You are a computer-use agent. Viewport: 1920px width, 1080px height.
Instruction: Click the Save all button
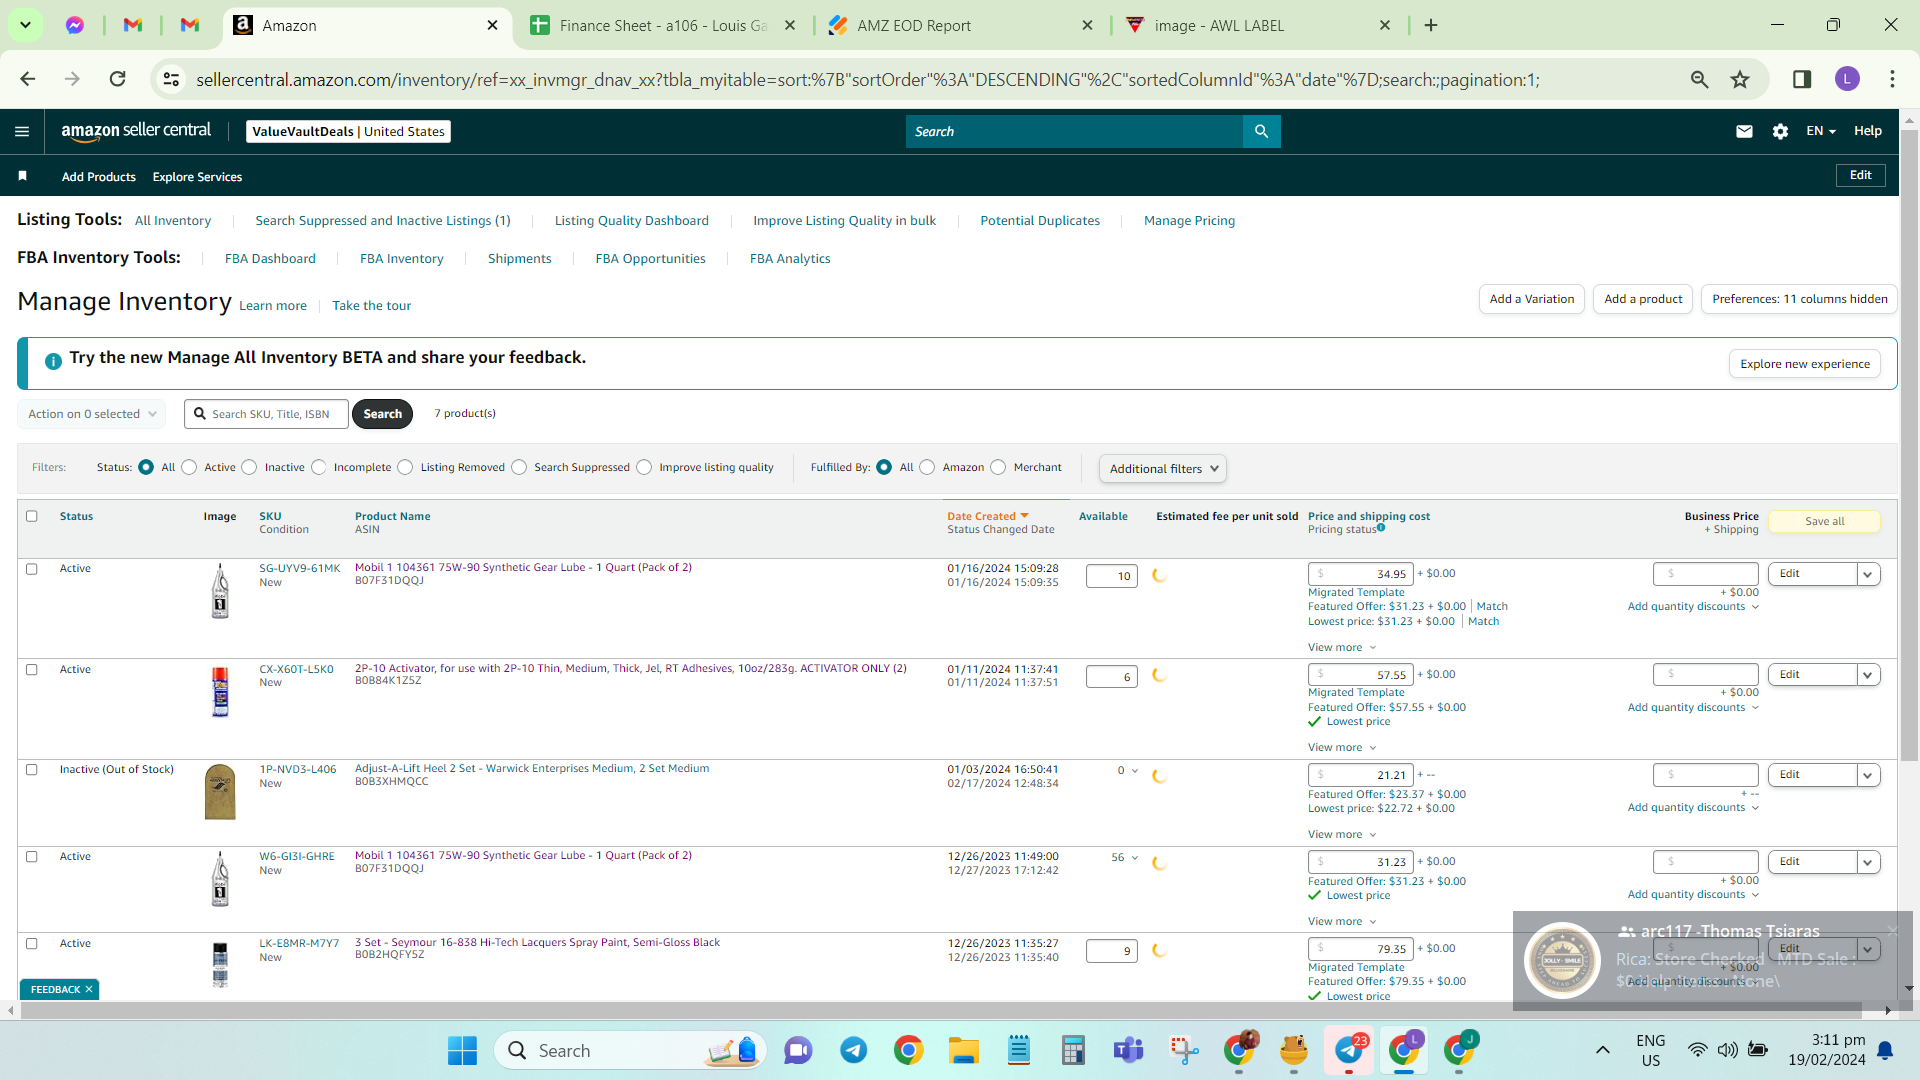coord(1824,521)
